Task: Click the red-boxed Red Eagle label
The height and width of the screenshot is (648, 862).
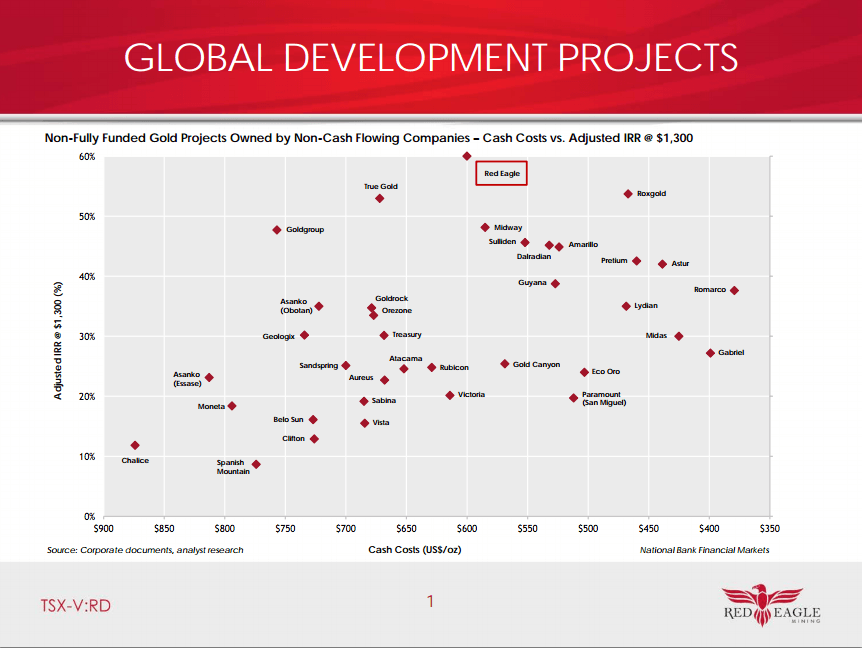Action: click(501, 173)
